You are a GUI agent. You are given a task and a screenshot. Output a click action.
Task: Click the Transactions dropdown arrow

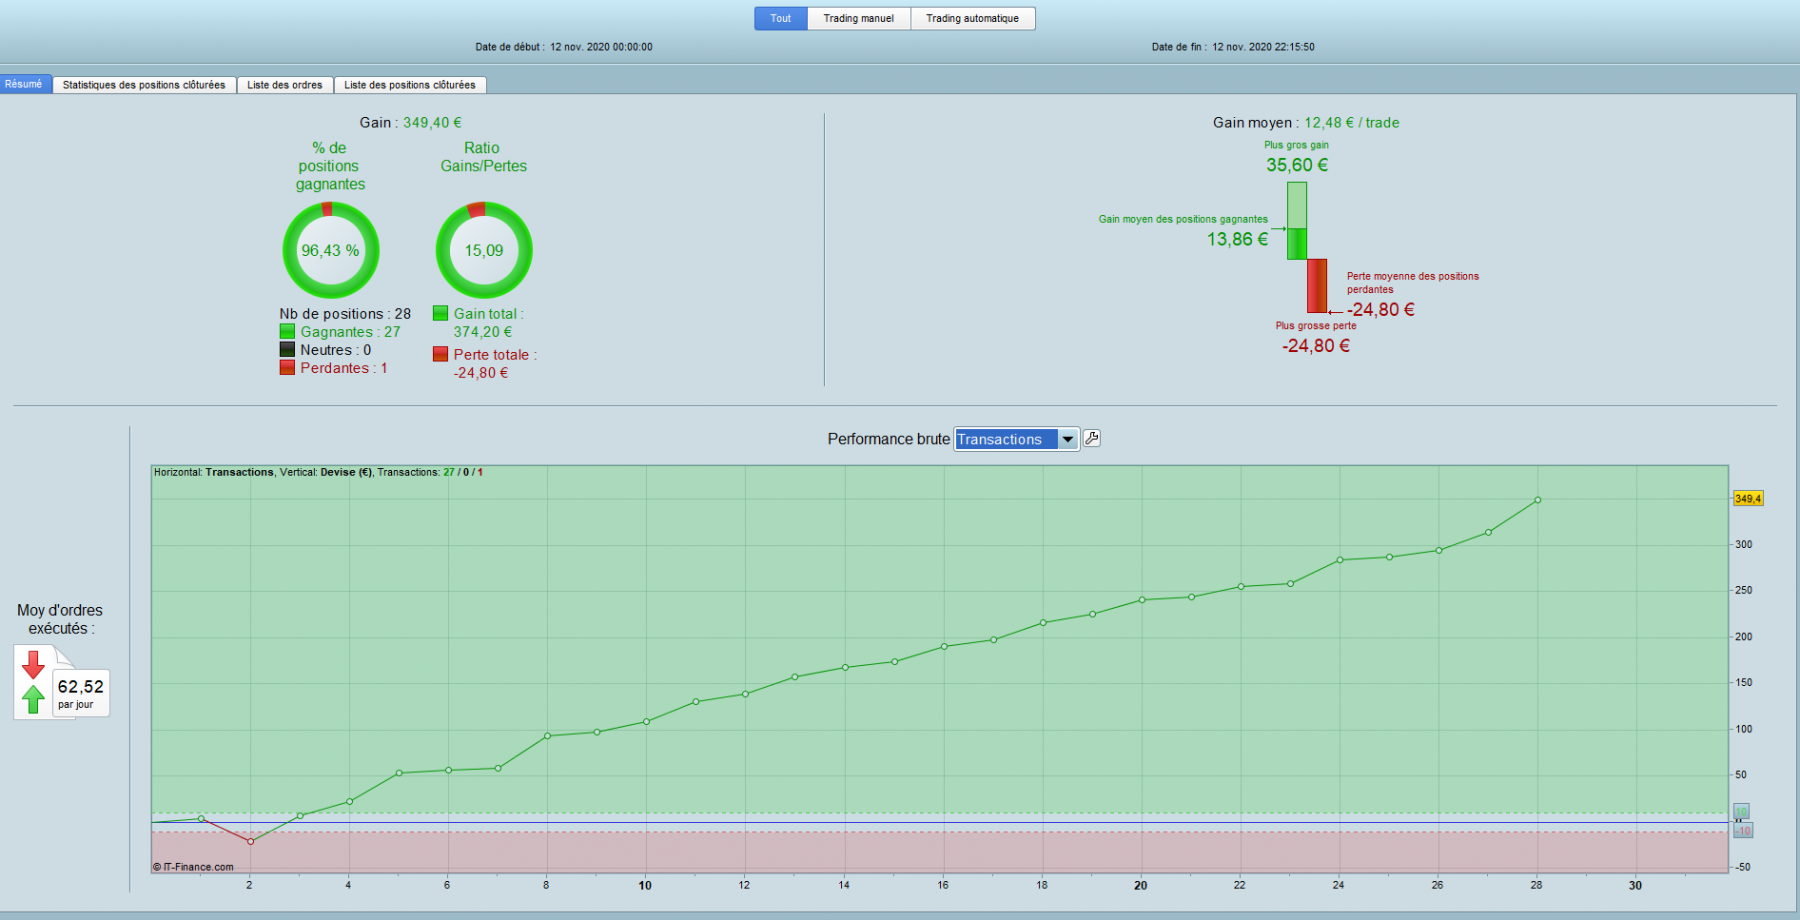pos(1068,439)
